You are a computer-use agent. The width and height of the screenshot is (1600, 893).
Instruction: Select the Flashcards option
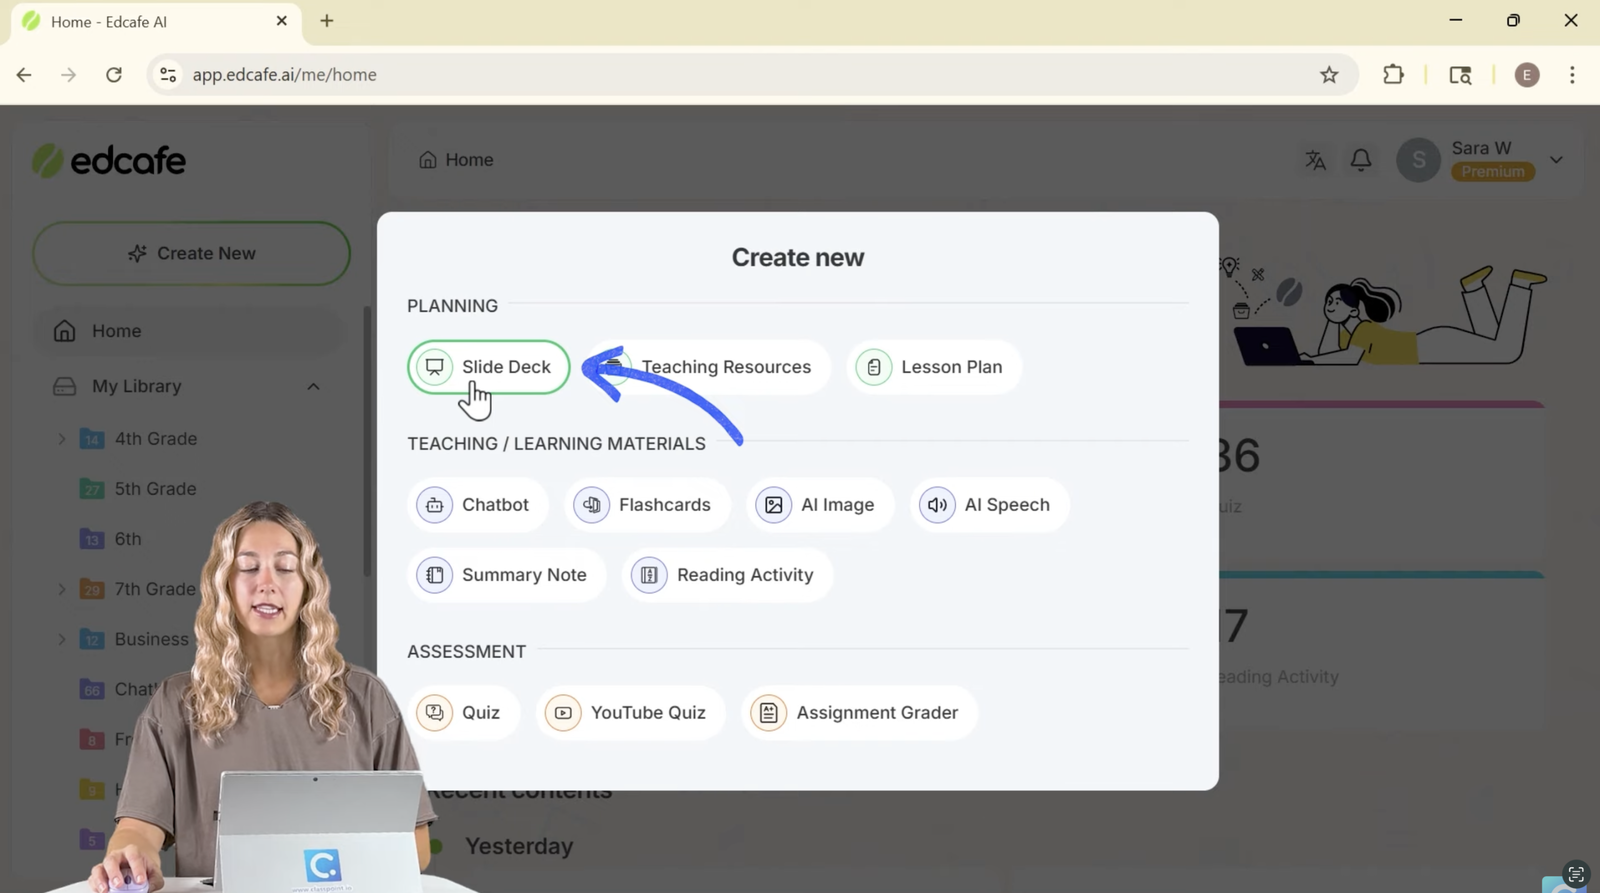(x=647, y=505)
